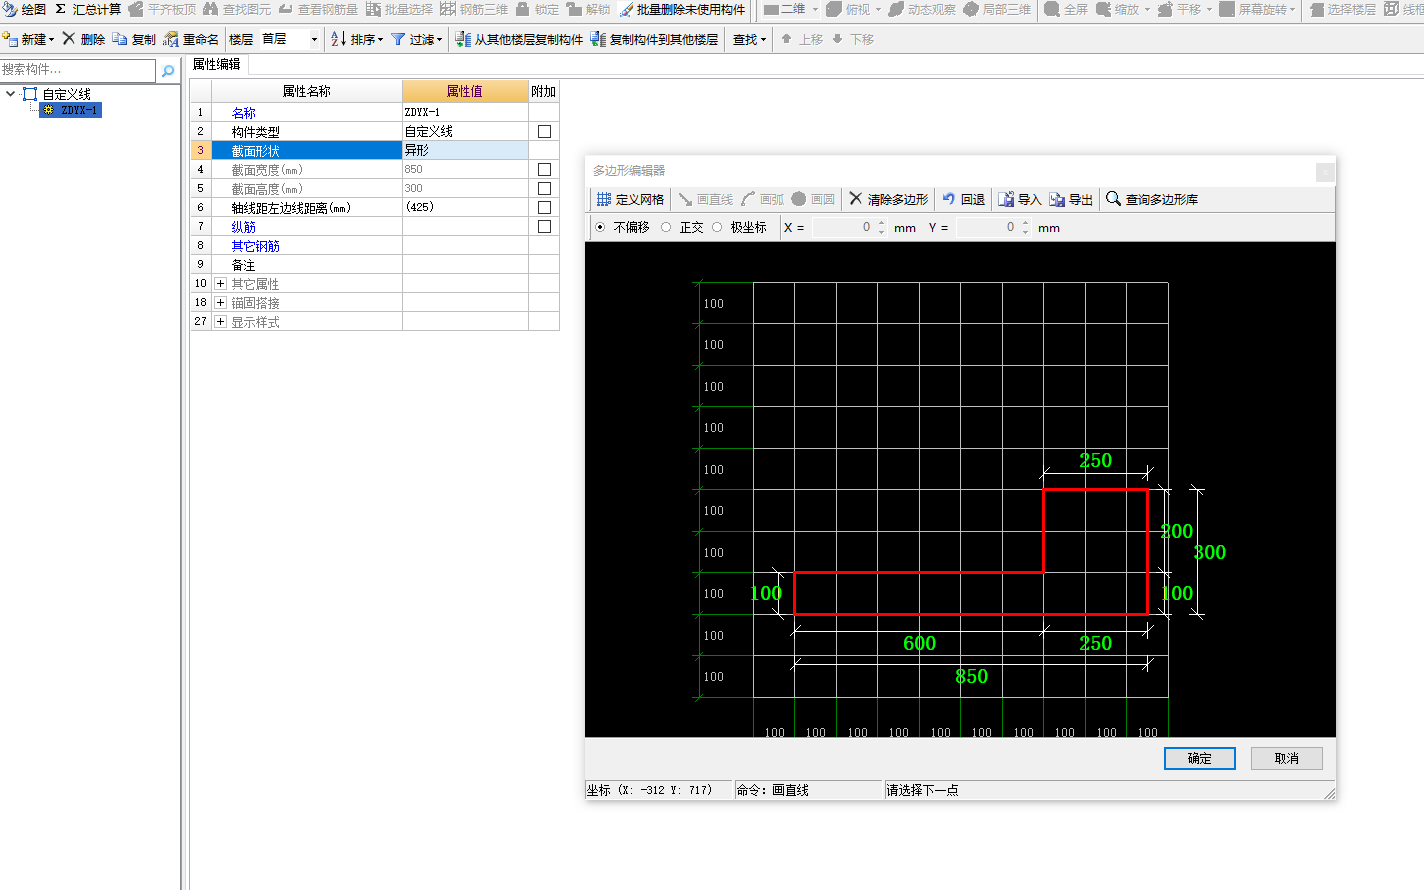Viewport: 1424px width, 890px height.
Task: Open the 纵筋 property link
Action: pos(244,227)
